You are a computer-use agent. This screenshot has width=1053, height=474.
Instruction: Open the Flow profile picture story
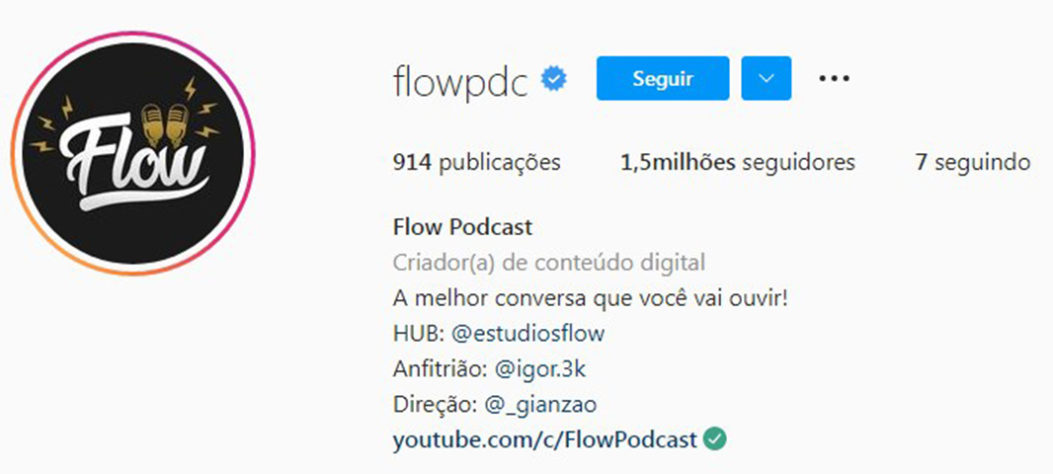(133, 153)
